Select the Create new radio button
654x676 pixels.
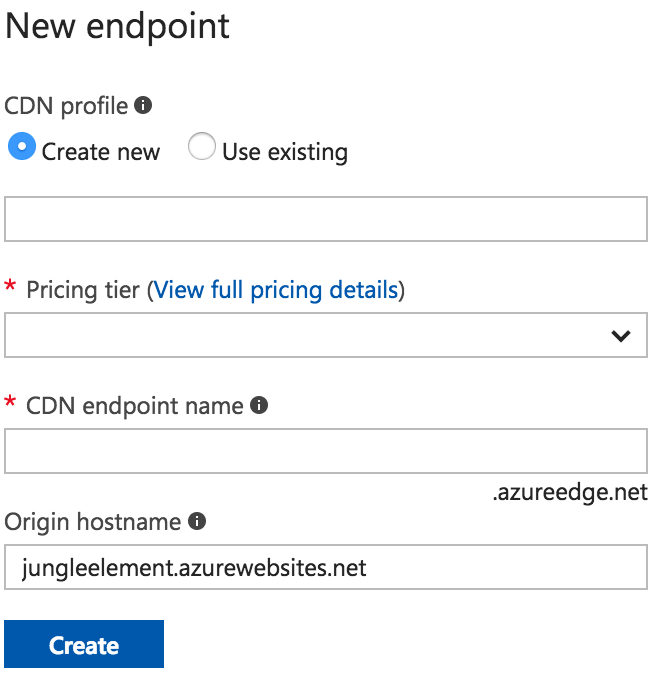coord(22,146)
